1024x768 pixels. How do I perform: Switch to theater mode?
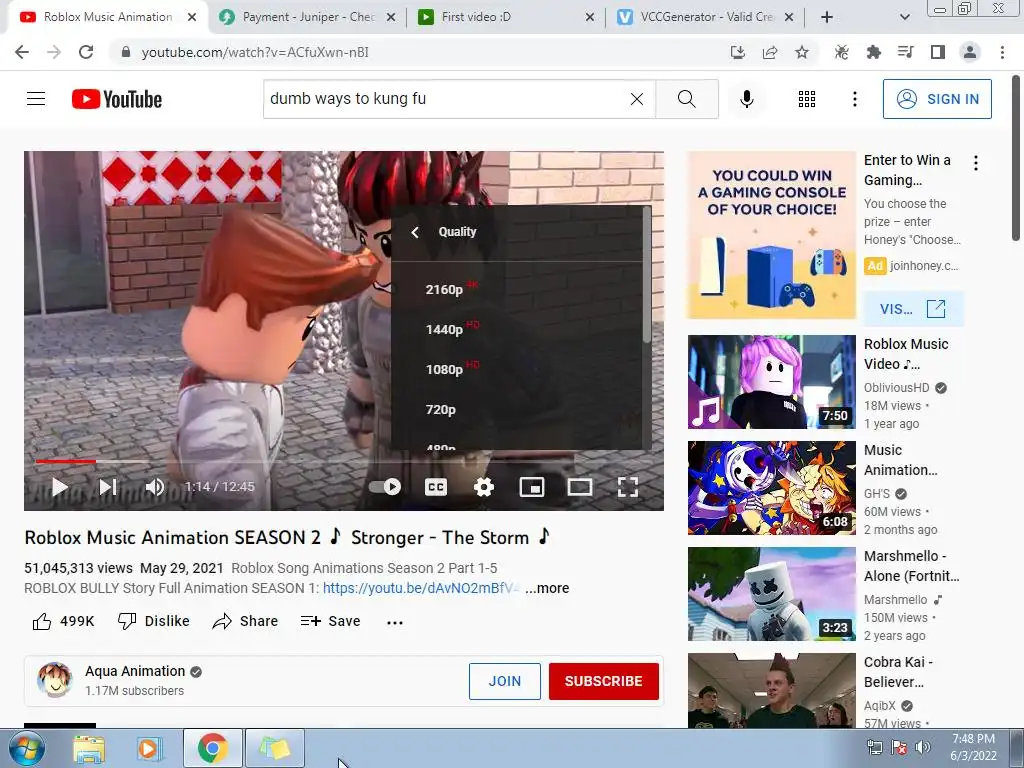point(579,487)
